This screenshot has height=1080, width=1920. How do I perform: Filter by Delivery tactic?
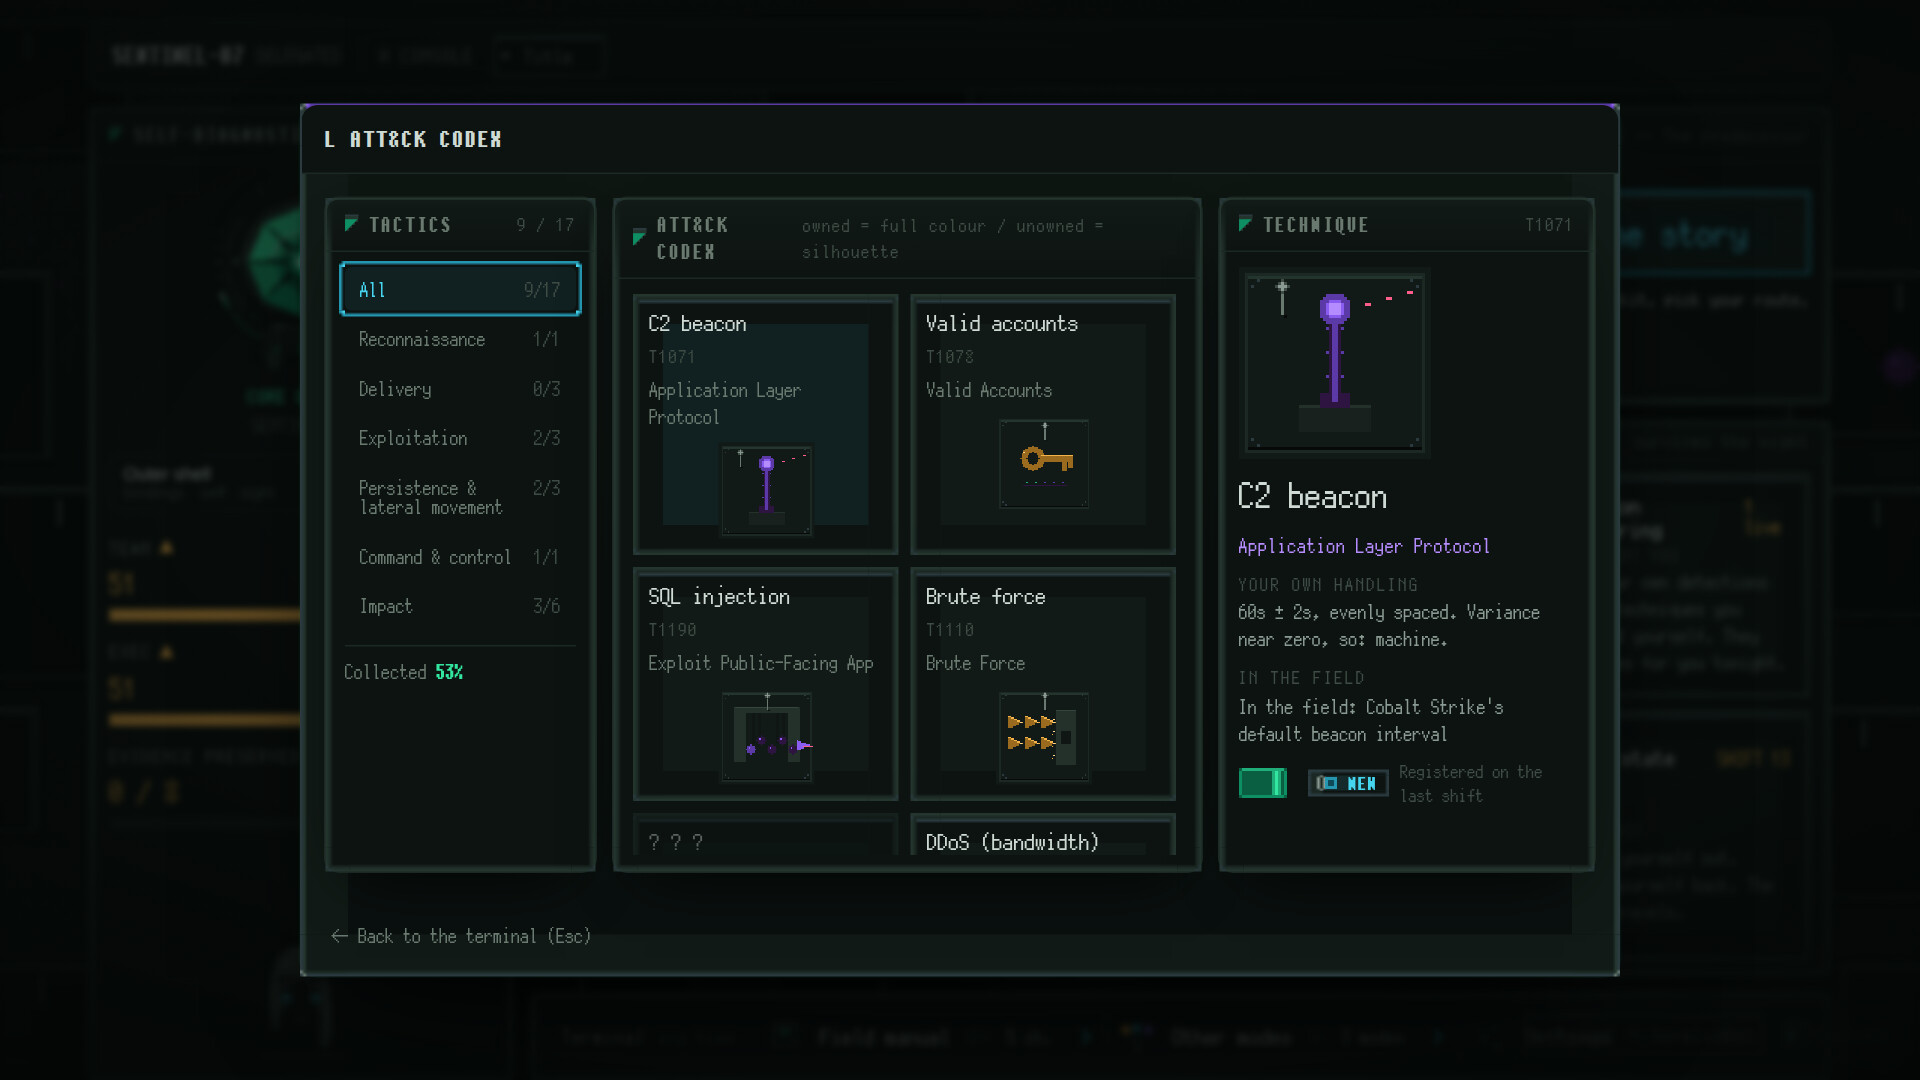pos(460,389)
